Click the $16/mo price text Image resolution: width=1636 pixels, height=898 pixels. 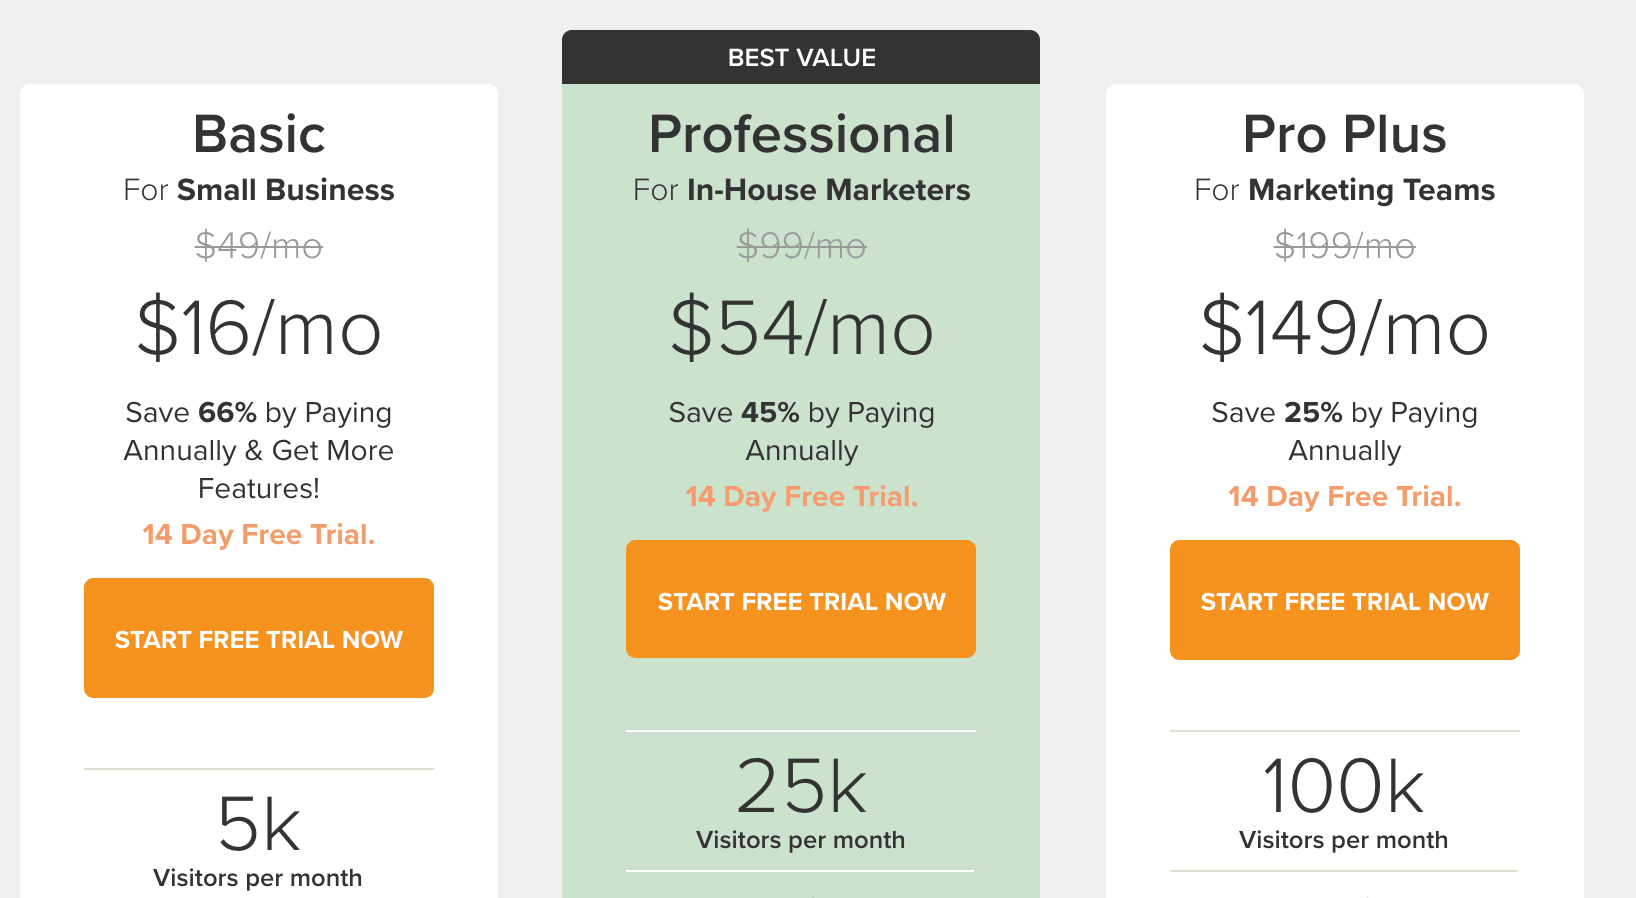point(258,330)
